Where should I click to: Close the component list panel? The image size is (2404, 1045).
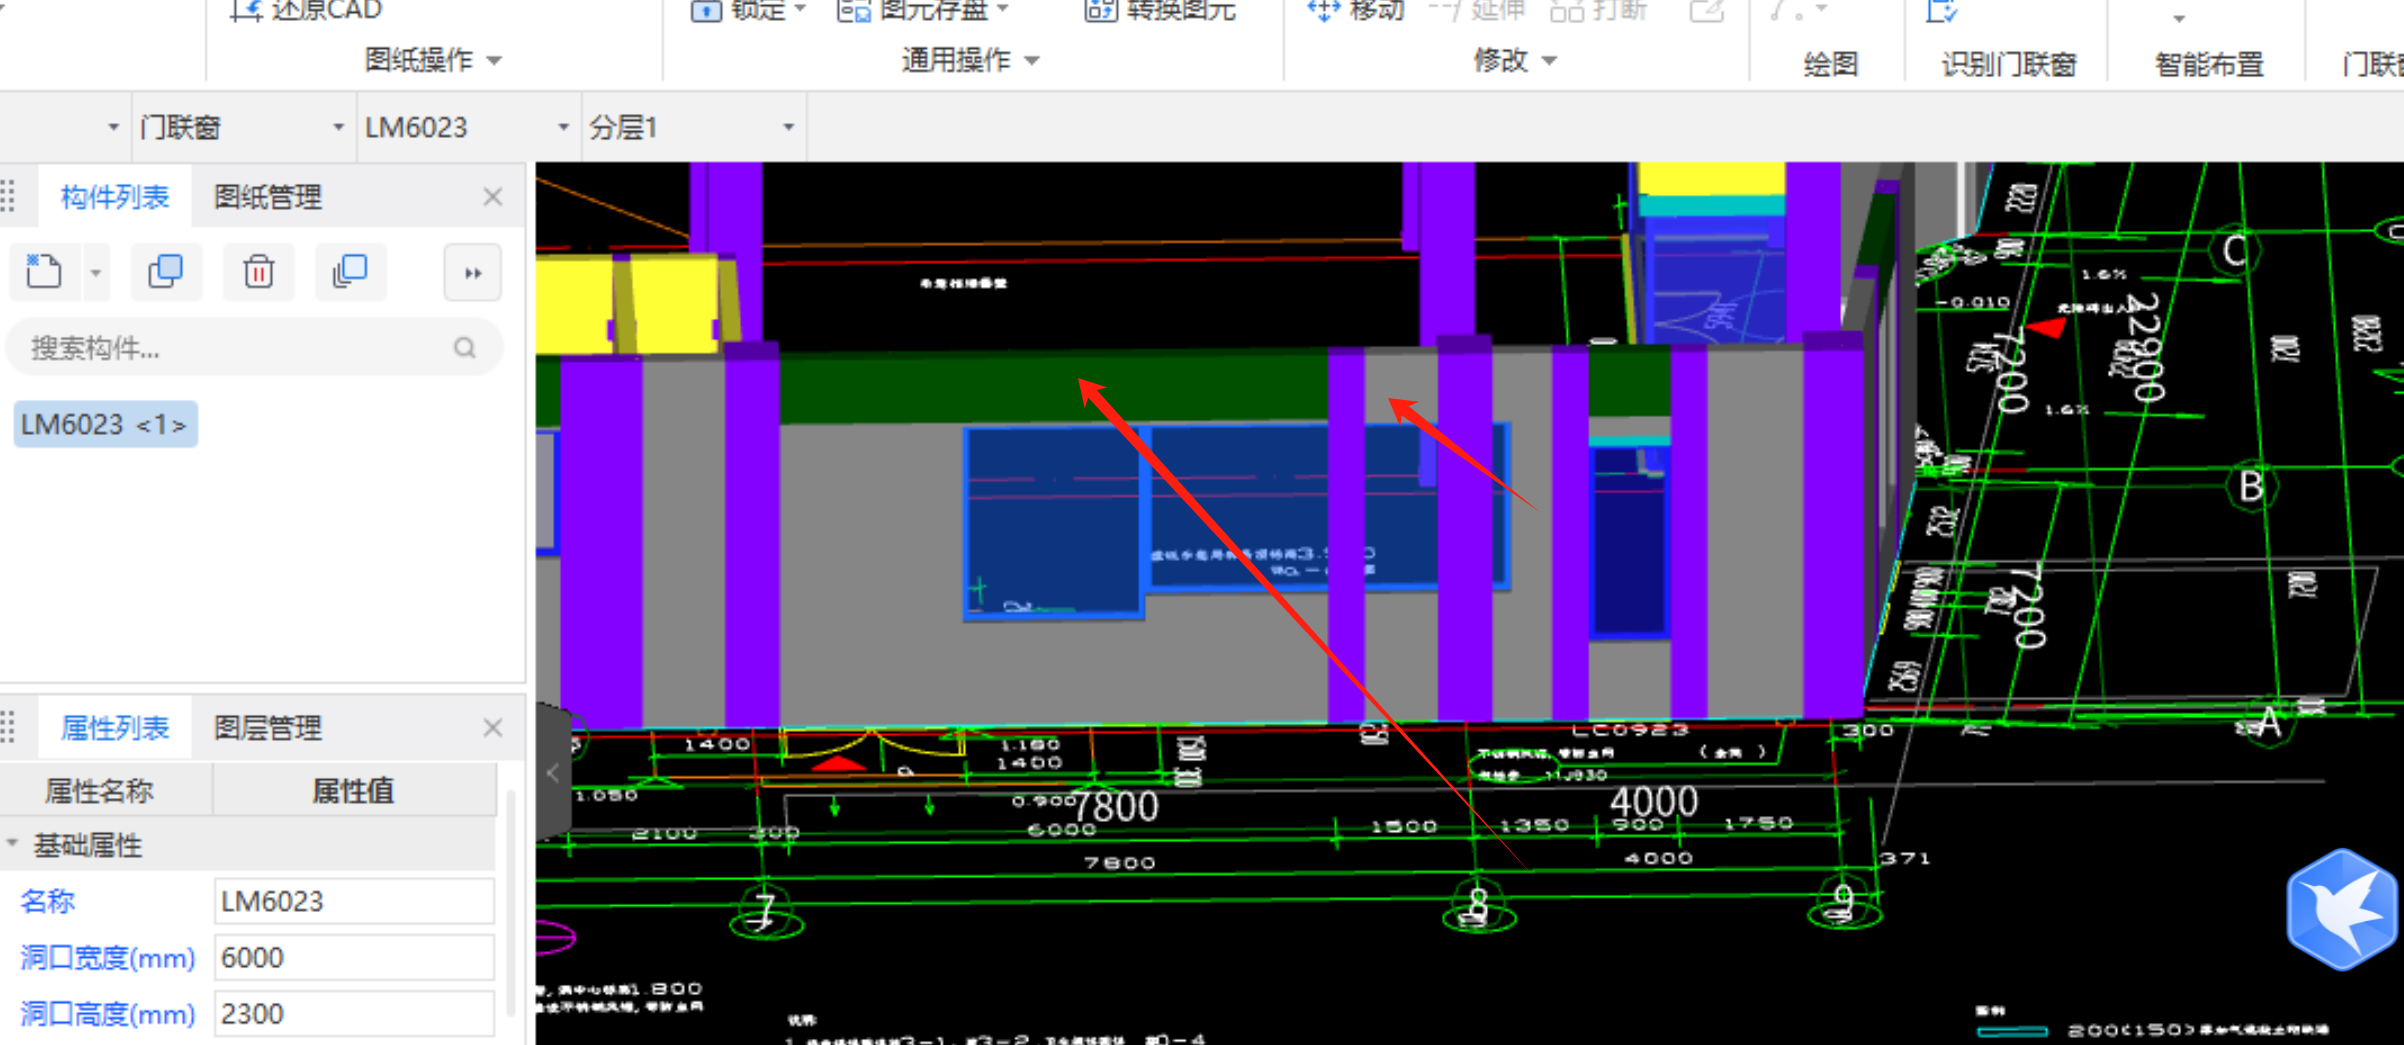click(x=492, y=197)
